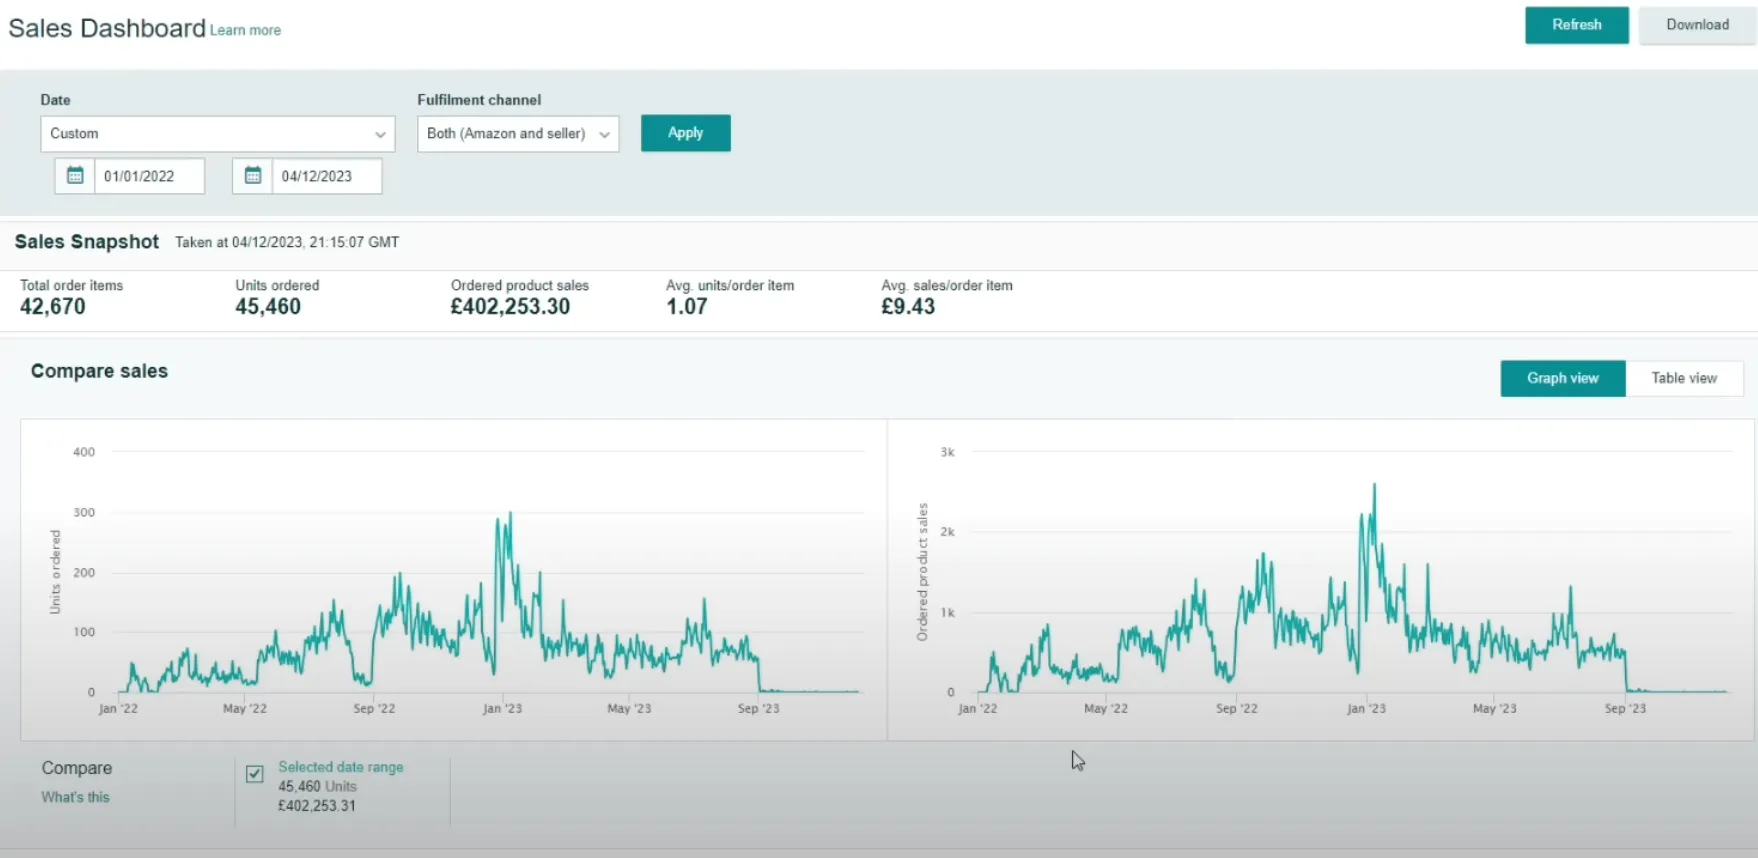This screenshot has height=858, width=1758.
Task: Click the Selected date range label
Action: [x=341, y=767]
